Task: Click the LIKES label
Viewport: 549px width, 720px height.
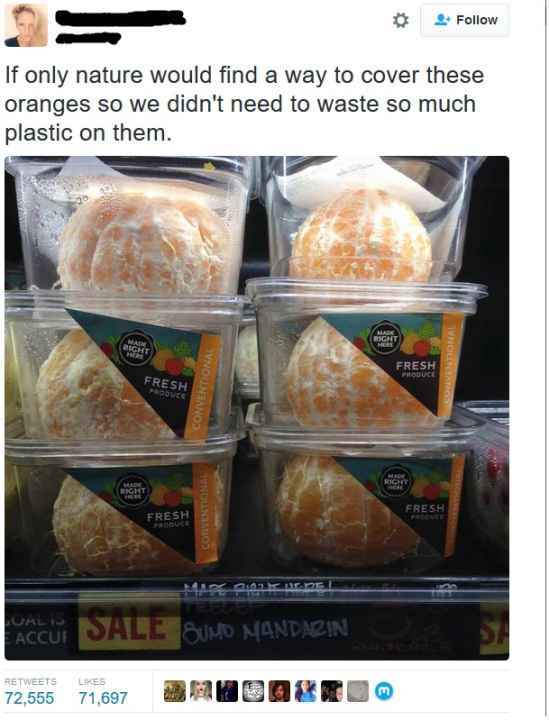Action: (92, 681)
